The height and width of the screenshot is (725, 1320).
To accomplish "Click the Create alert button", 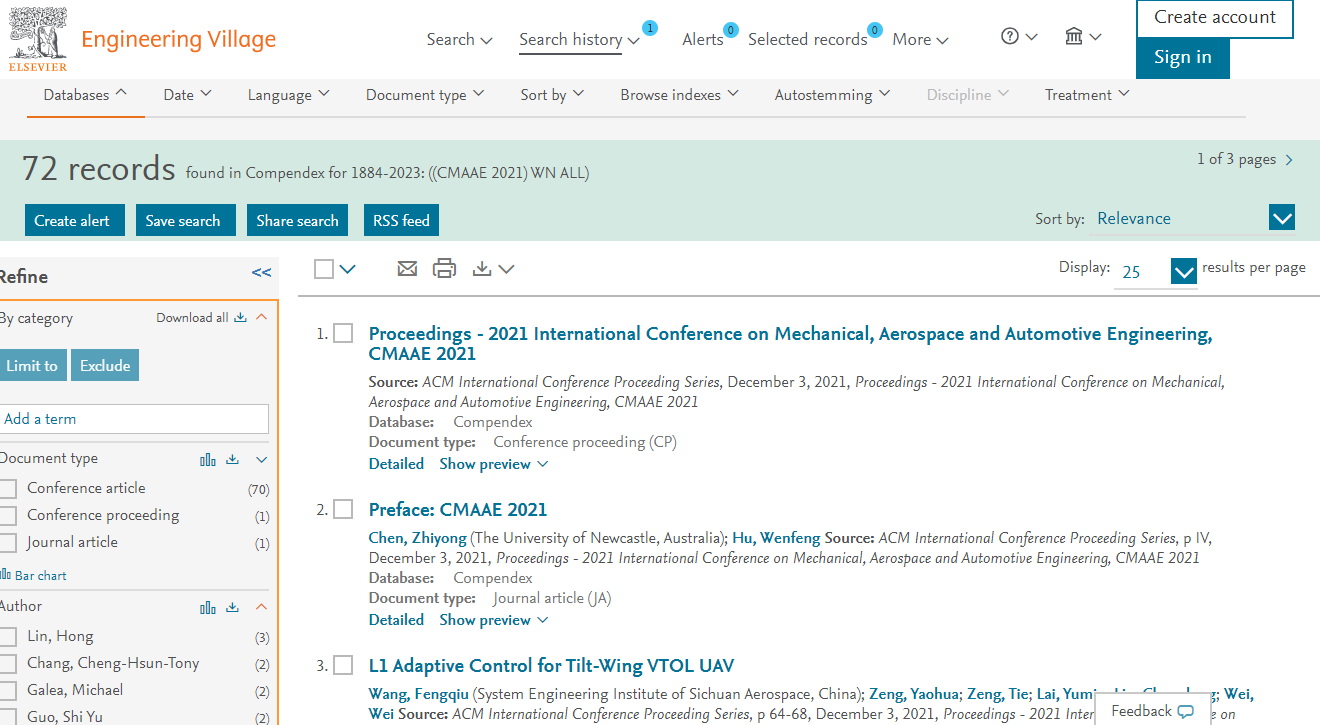I will (x=73, y=221).
